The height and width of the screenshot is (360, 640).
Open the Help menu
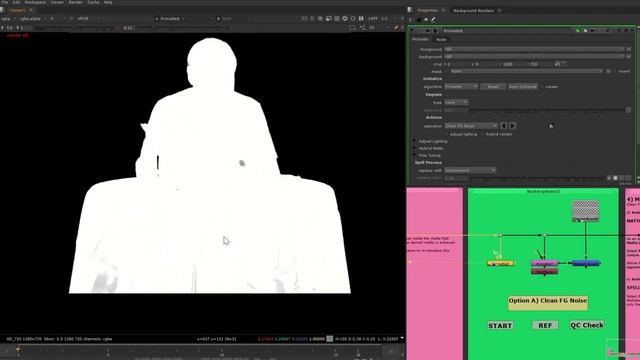[x=108, y=2]
